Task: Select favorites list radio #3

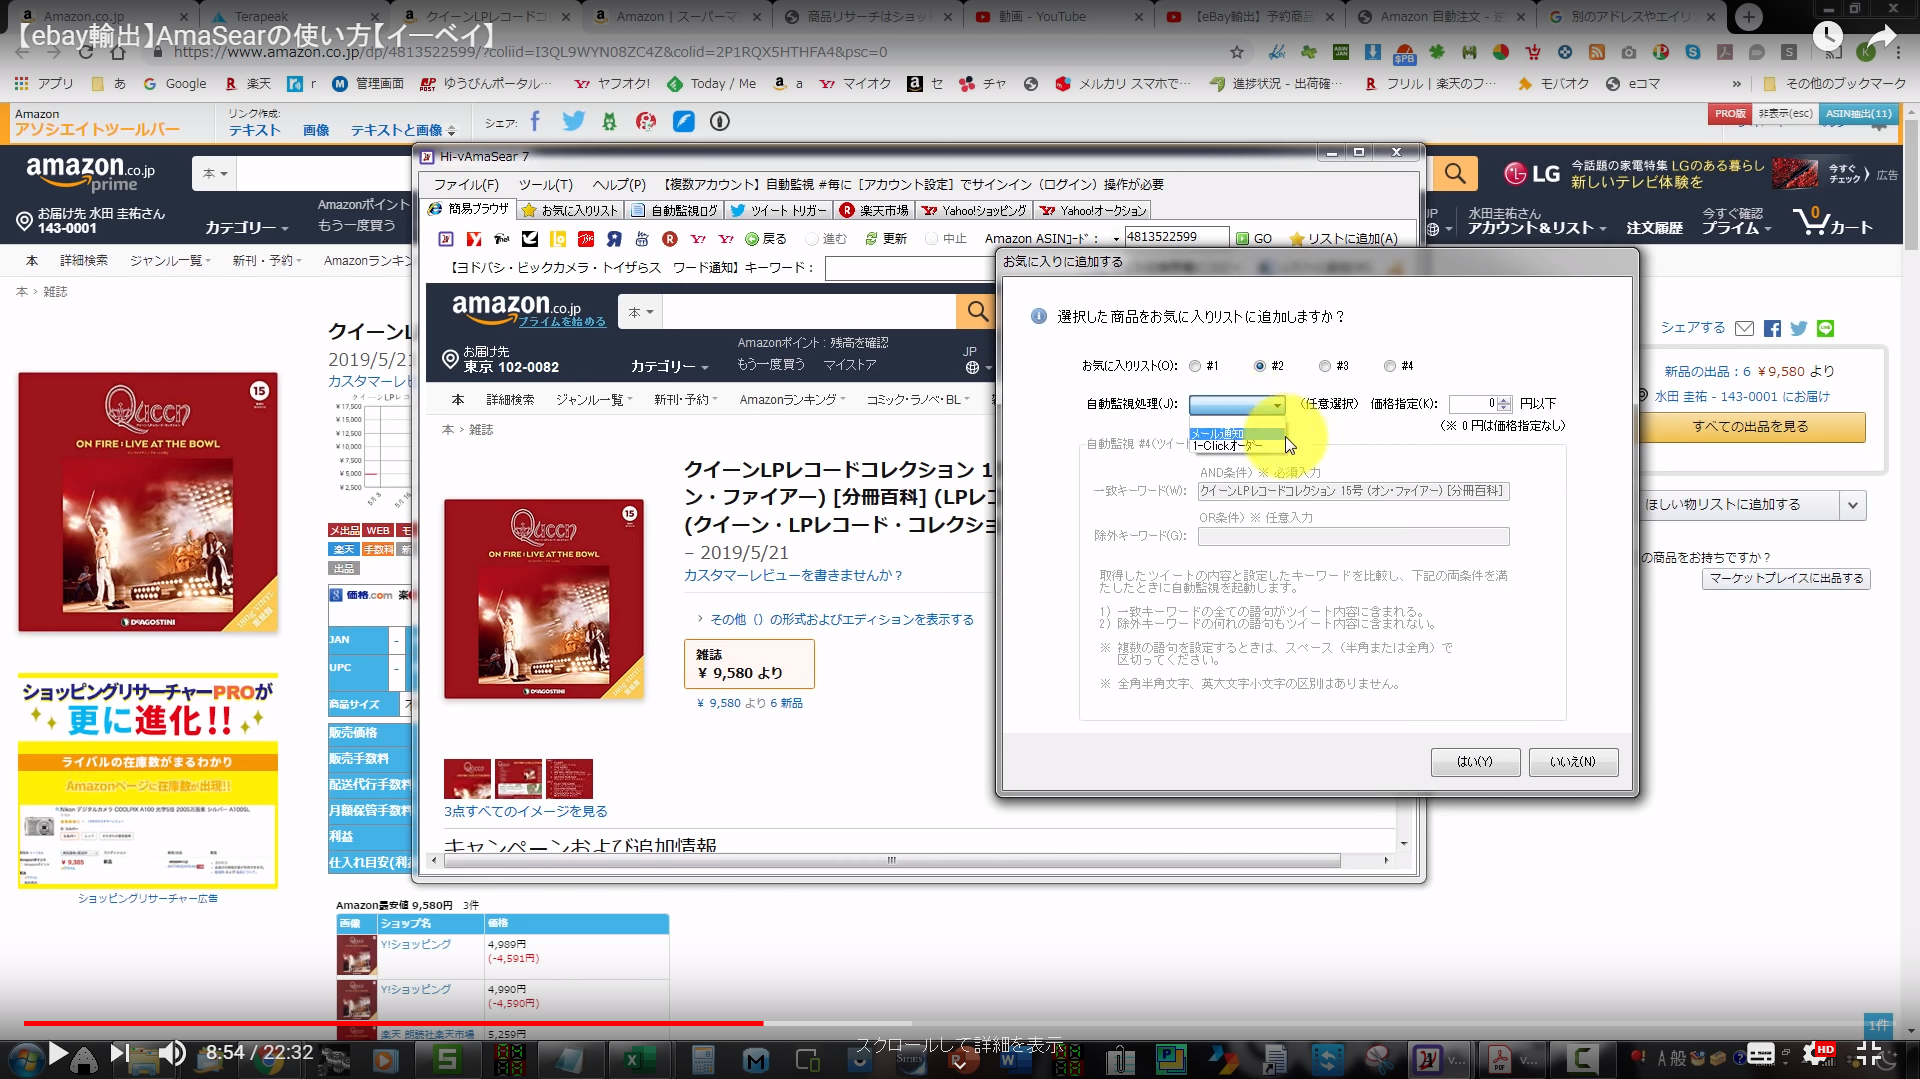Action: tap(1325, 366)
